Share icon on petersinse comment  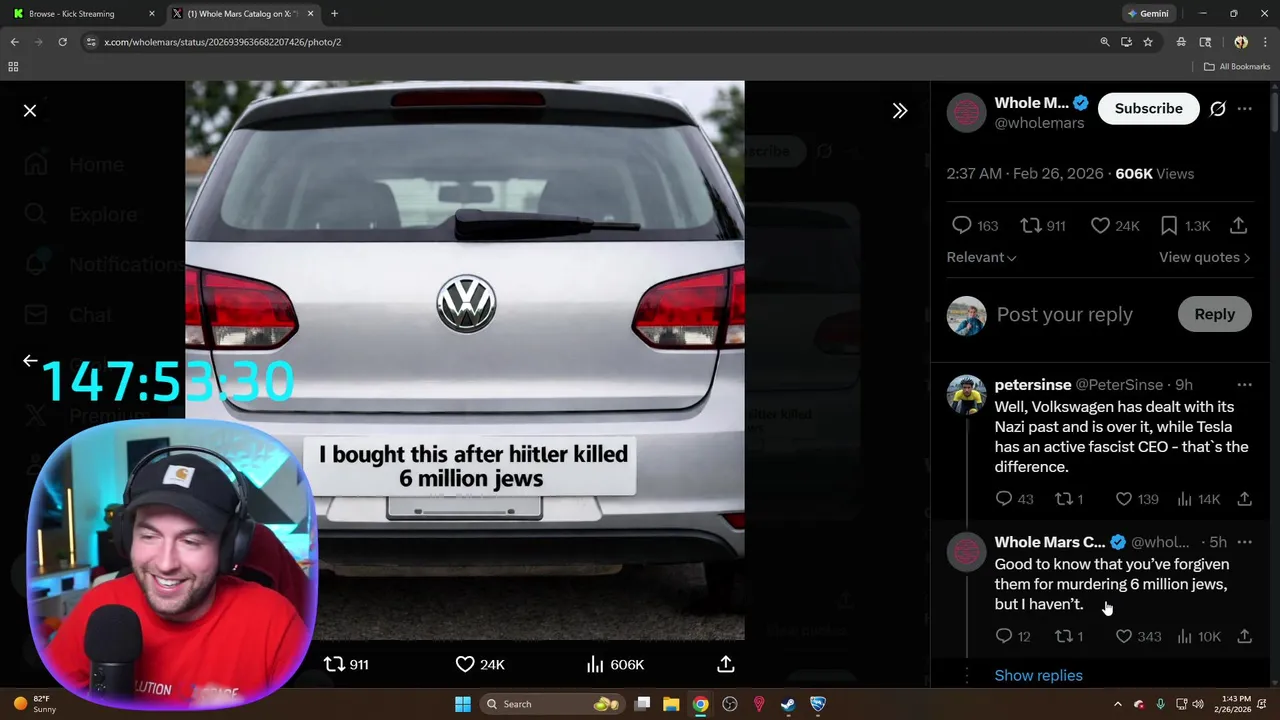click(x=1245, y=499)
